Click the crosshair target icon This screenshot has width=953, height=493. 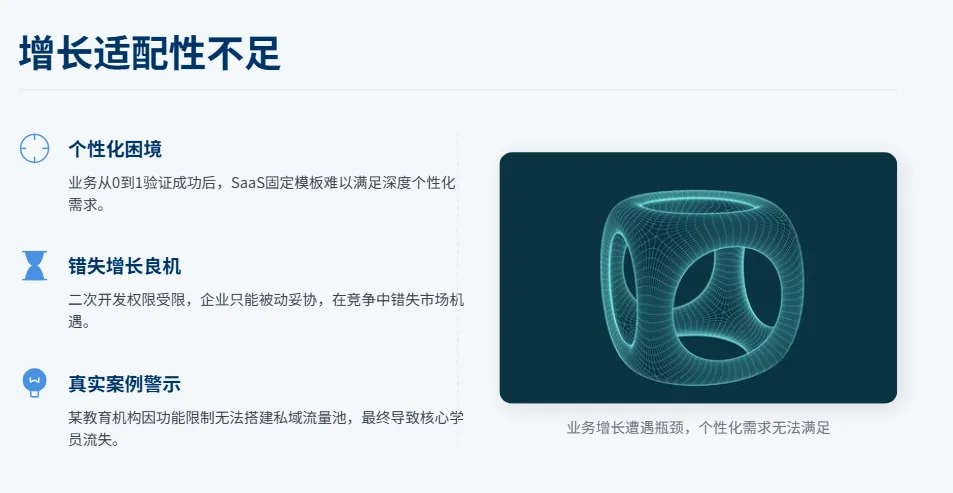pos(35,148)
